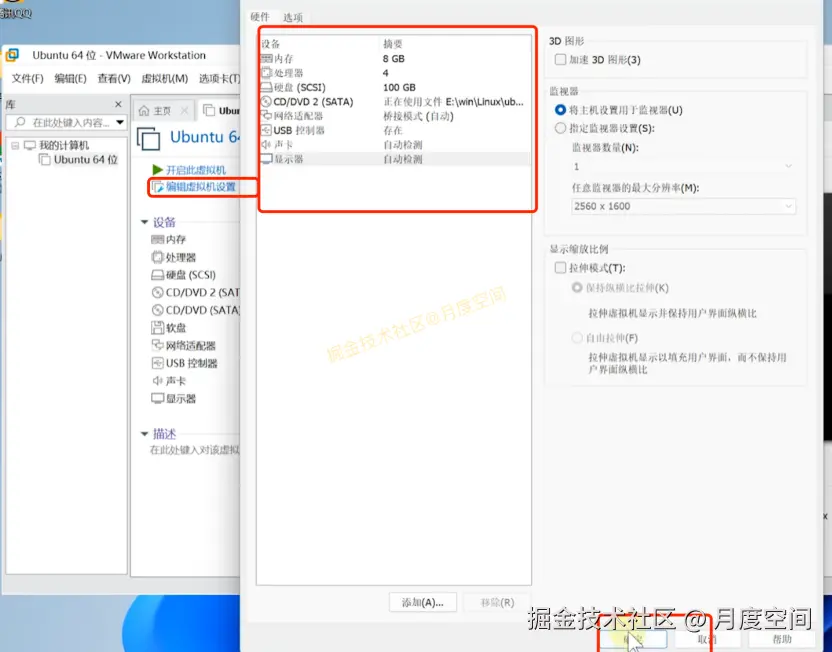832x652 pixels.
Task: Select the 硬盘 (SCSI) disk icon in hardware list
Action: click(267, 88)
